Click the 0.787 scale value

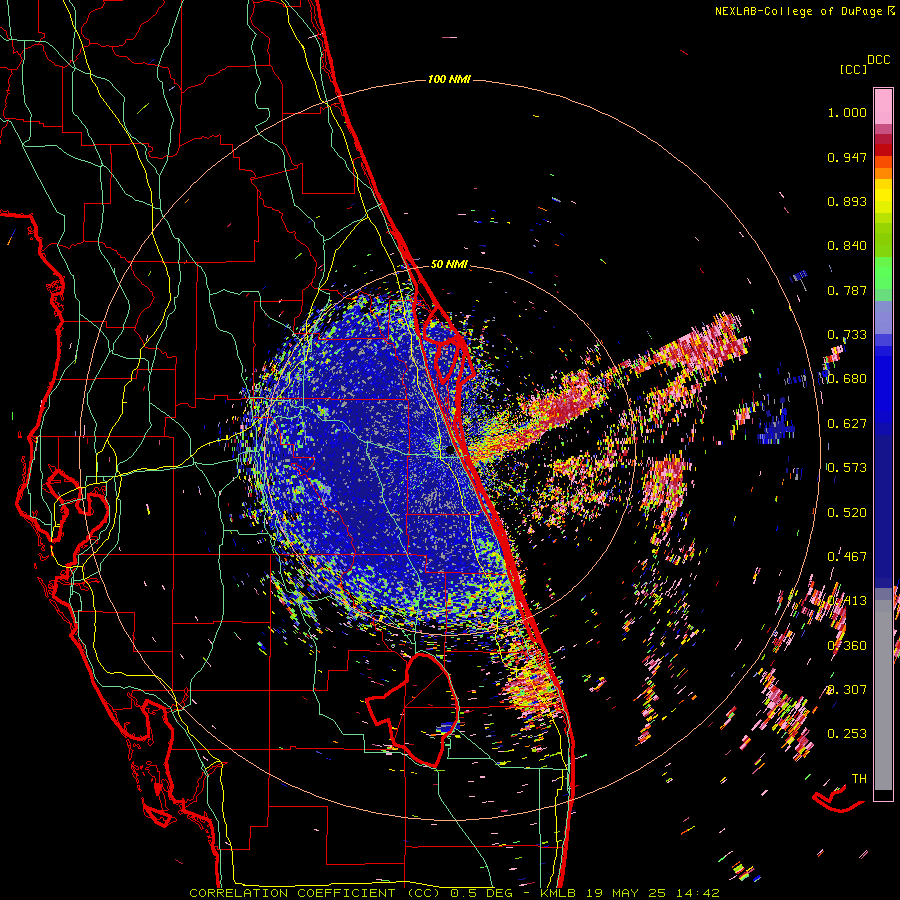coord(847,290)
